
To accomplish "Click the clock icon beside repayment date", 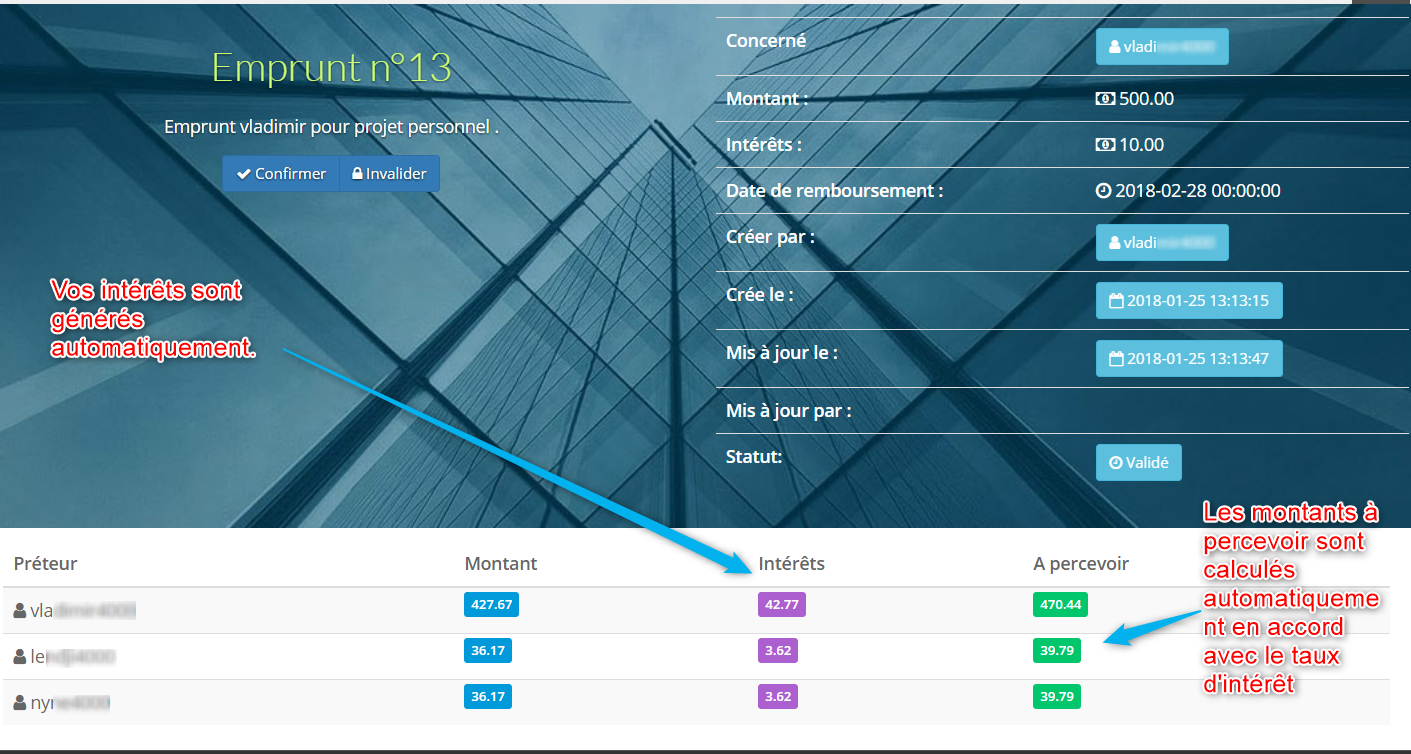I will coord(1104,191).
